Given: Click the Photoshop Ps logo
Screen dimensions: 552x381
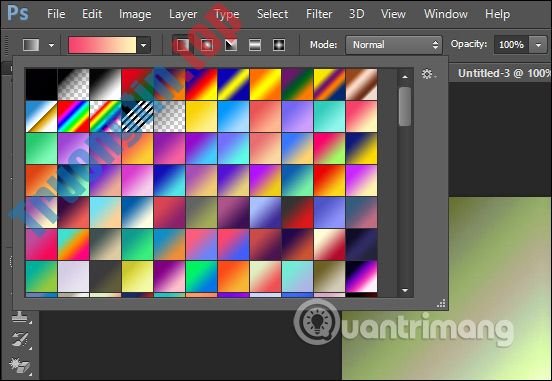Looking at the screenshot, I should 18,13.
